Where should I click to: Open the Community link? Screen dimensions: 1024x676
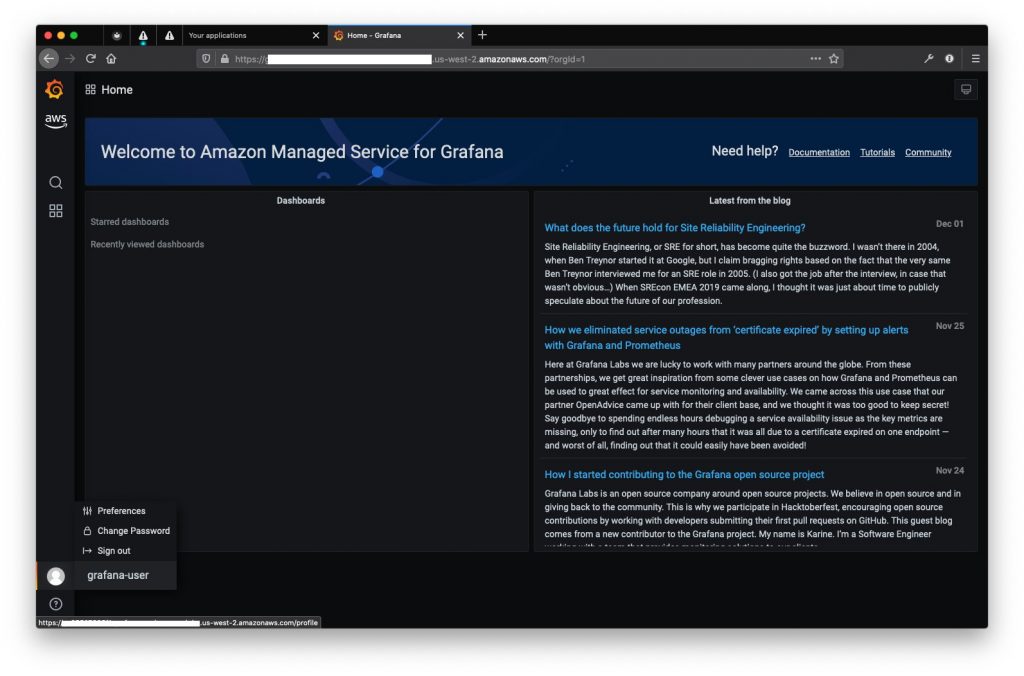[x=928, y=152]
